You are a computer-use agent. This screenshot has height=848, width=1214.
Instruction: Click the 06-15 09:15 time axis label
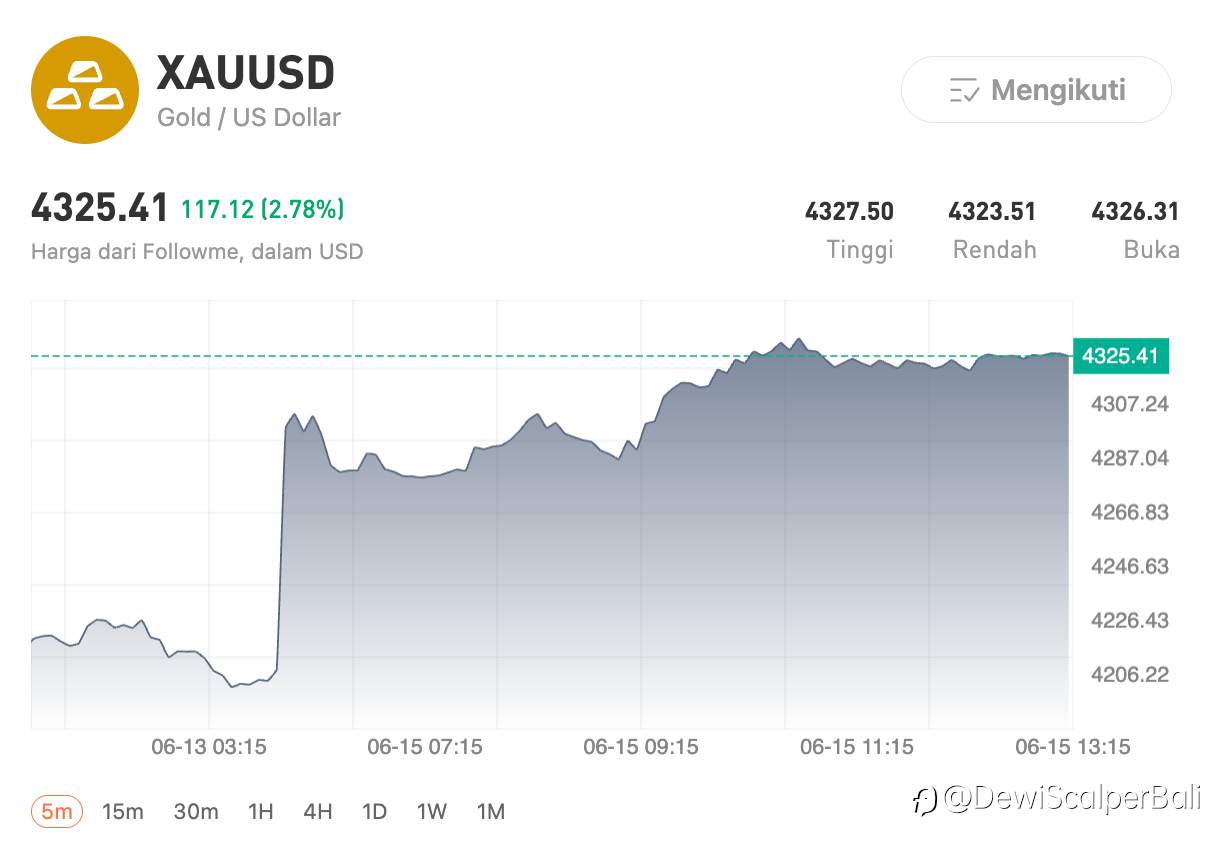click(x=641, y=747)
